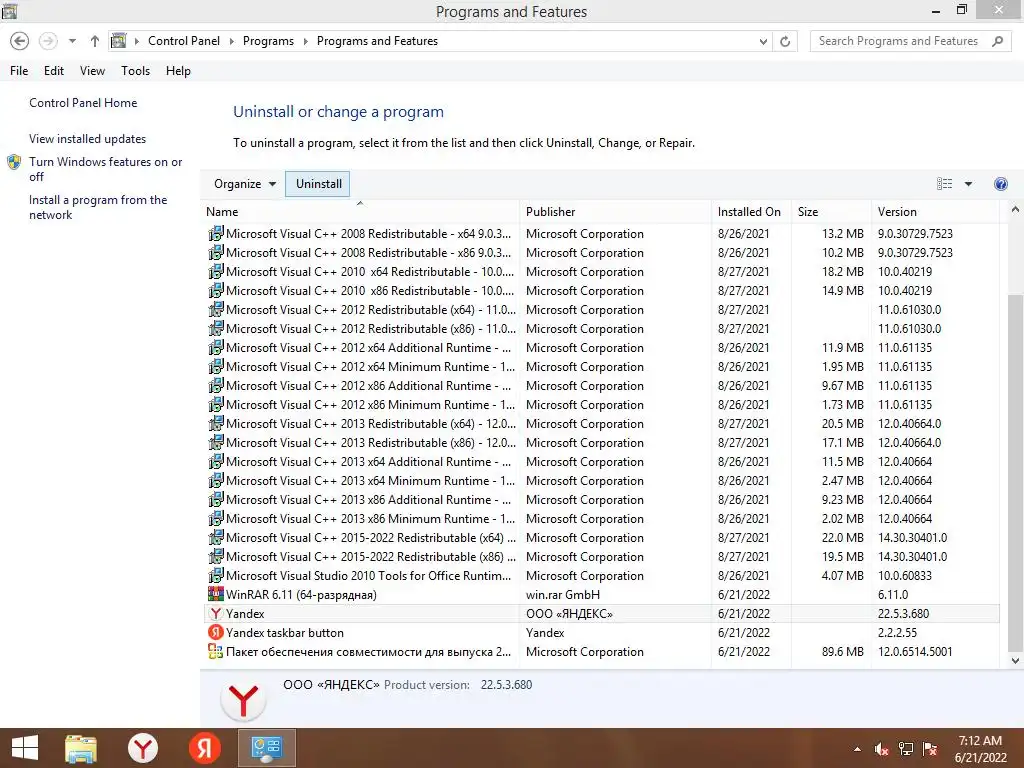Open View installed updates link
This screenshot has height=768, width=1024.
[x=88, y=138]
